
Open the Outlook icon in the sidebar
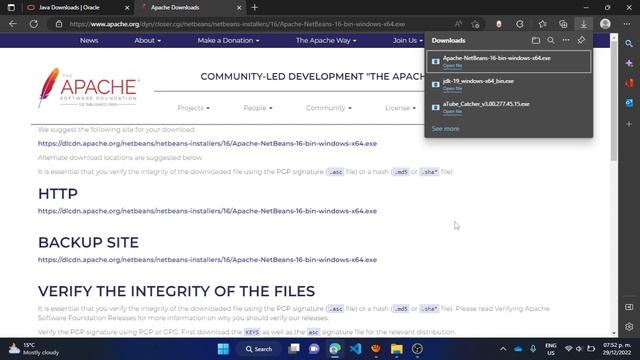(629, 103)
